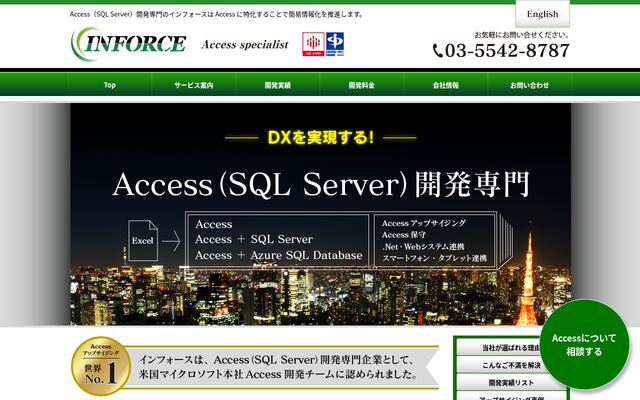Open the 開発実績 menu item
Image resolution: width=640 pixels, height=400 pixels.
(278, 85)
